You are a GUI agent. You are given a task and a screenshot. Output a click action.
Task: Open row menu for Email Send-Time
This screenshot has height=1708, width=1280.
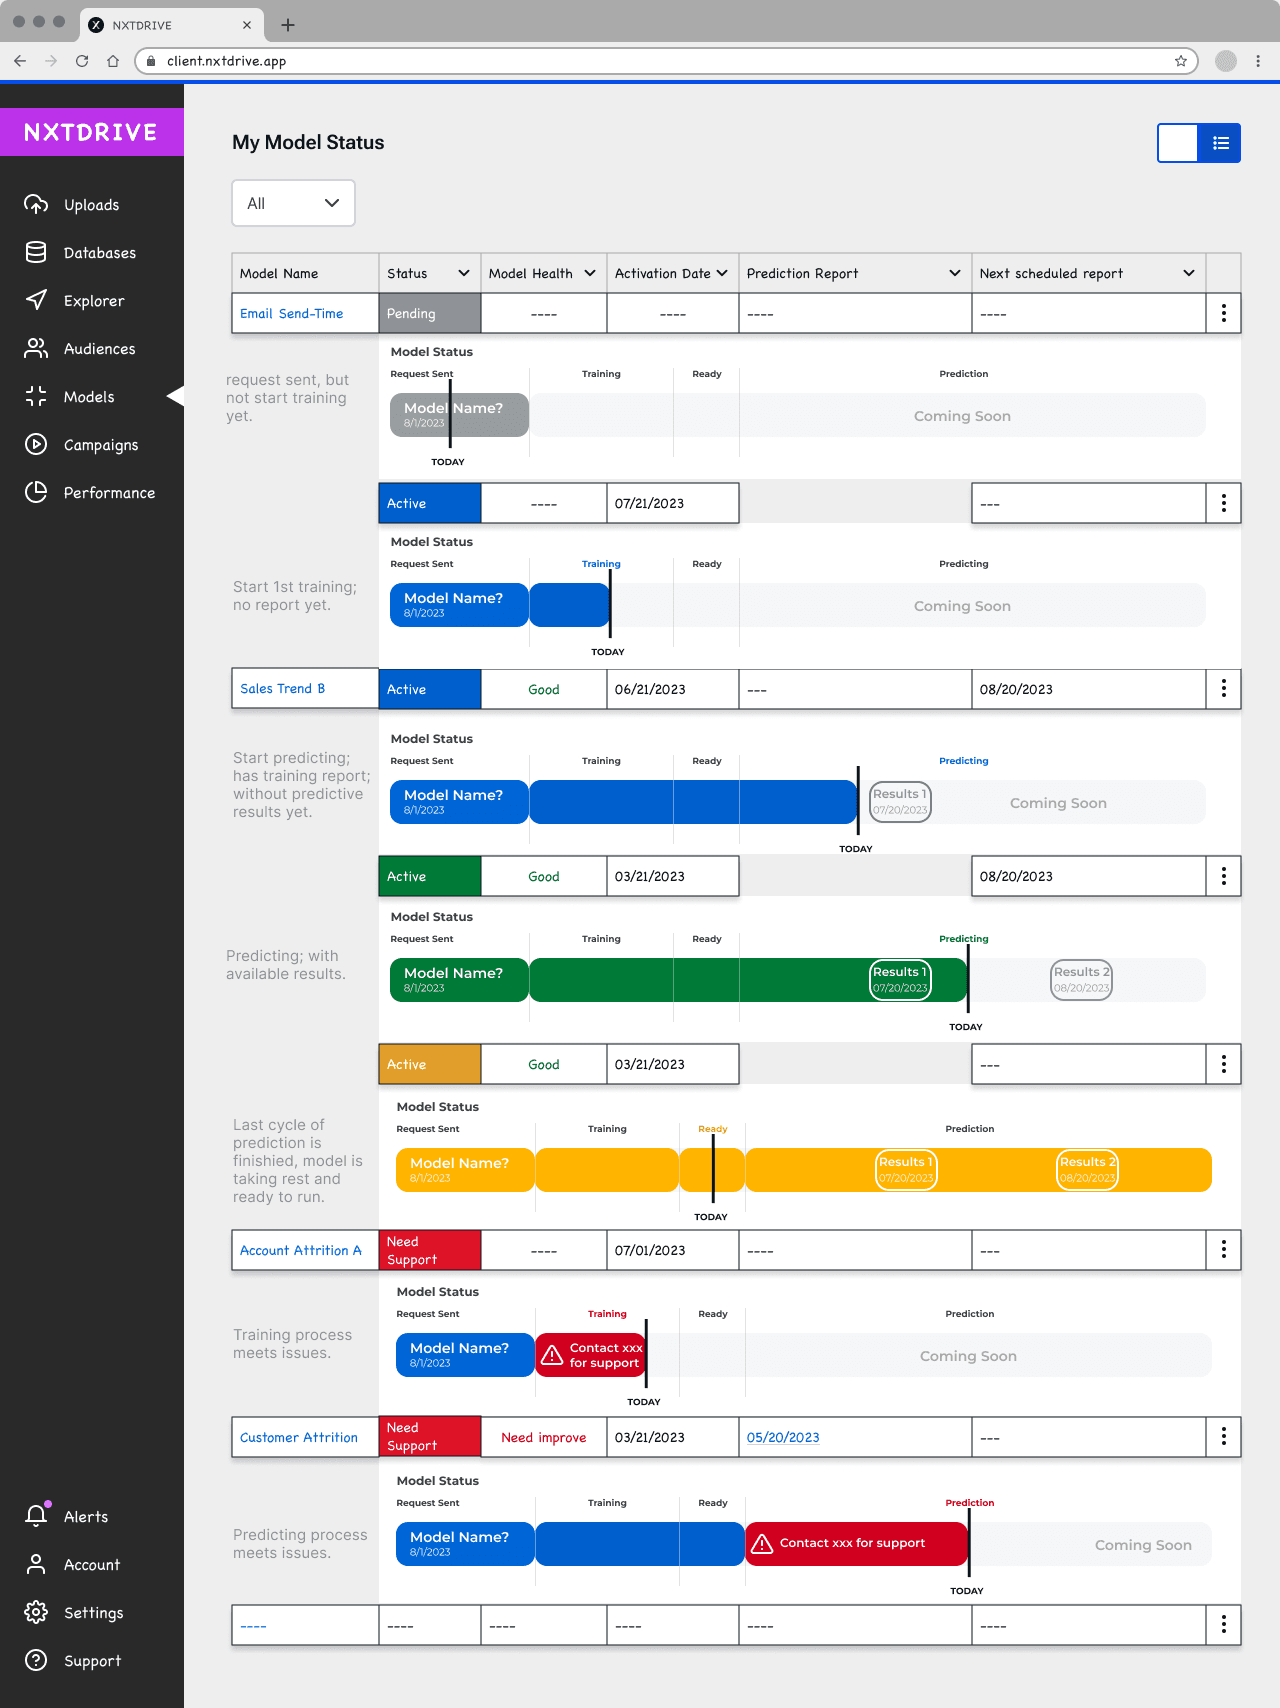pos(1223,313)
